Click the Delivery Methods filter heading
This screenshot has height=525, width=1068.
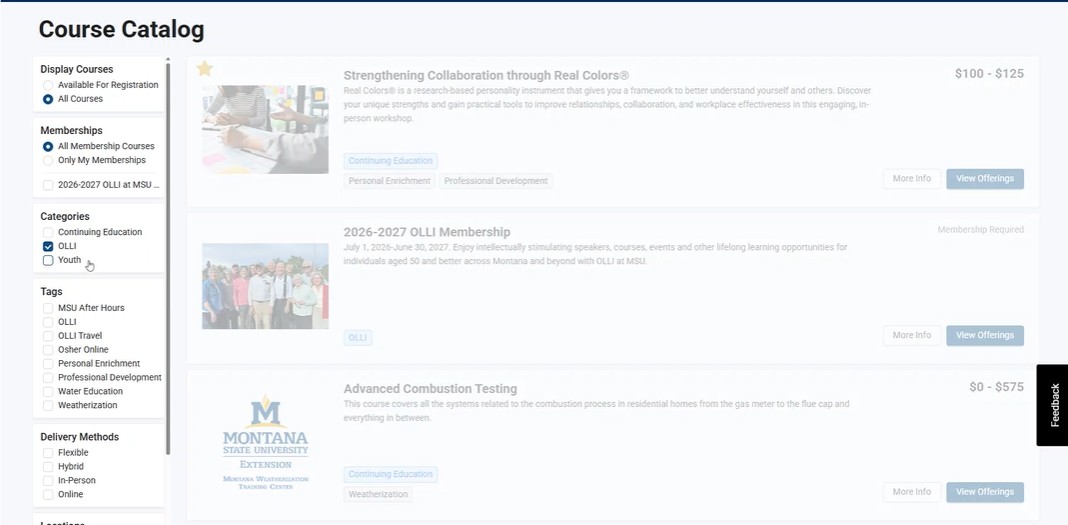[80, 437]
